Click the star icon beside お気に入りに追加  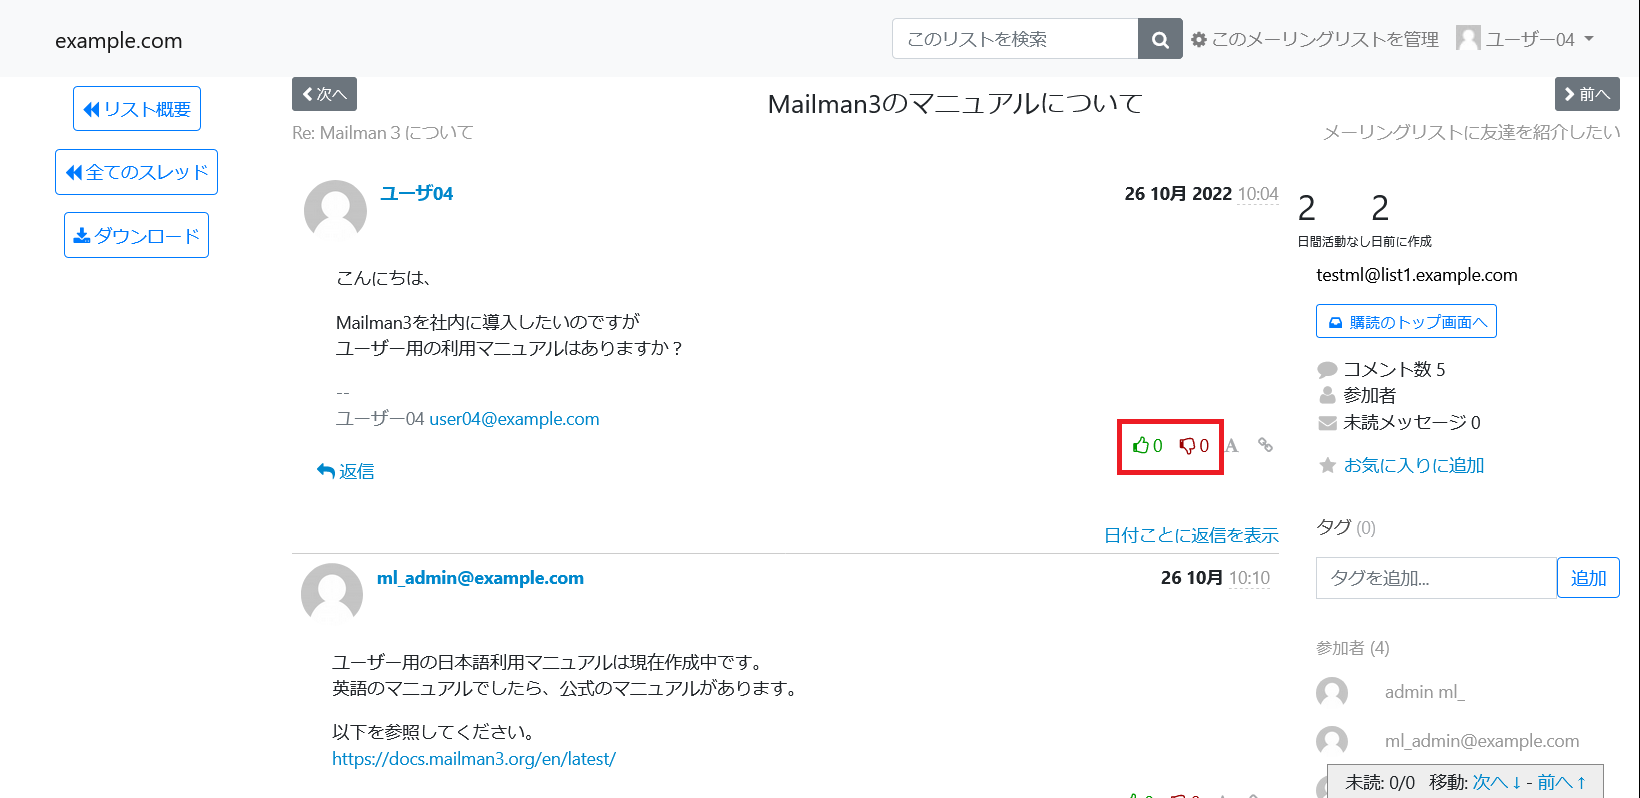click(1327, 465)
